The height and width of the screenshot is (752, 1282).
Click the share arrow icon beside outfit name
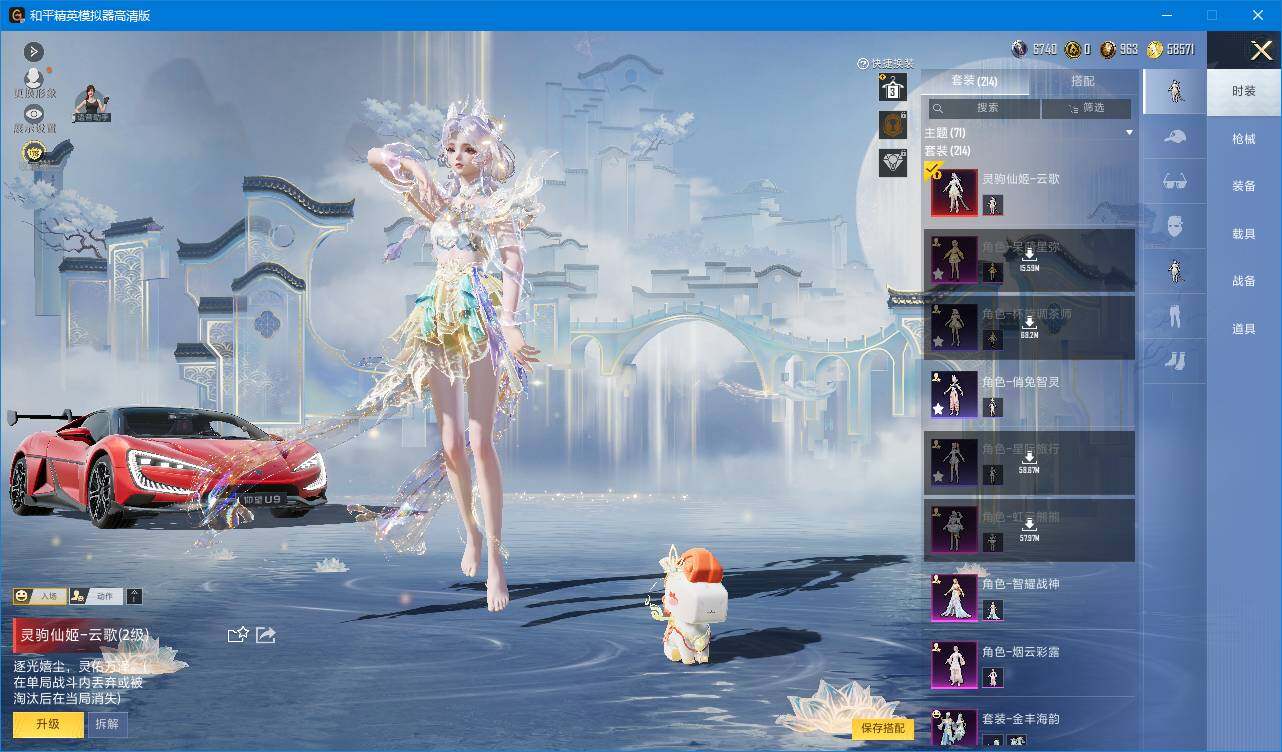tap(266, 634)
